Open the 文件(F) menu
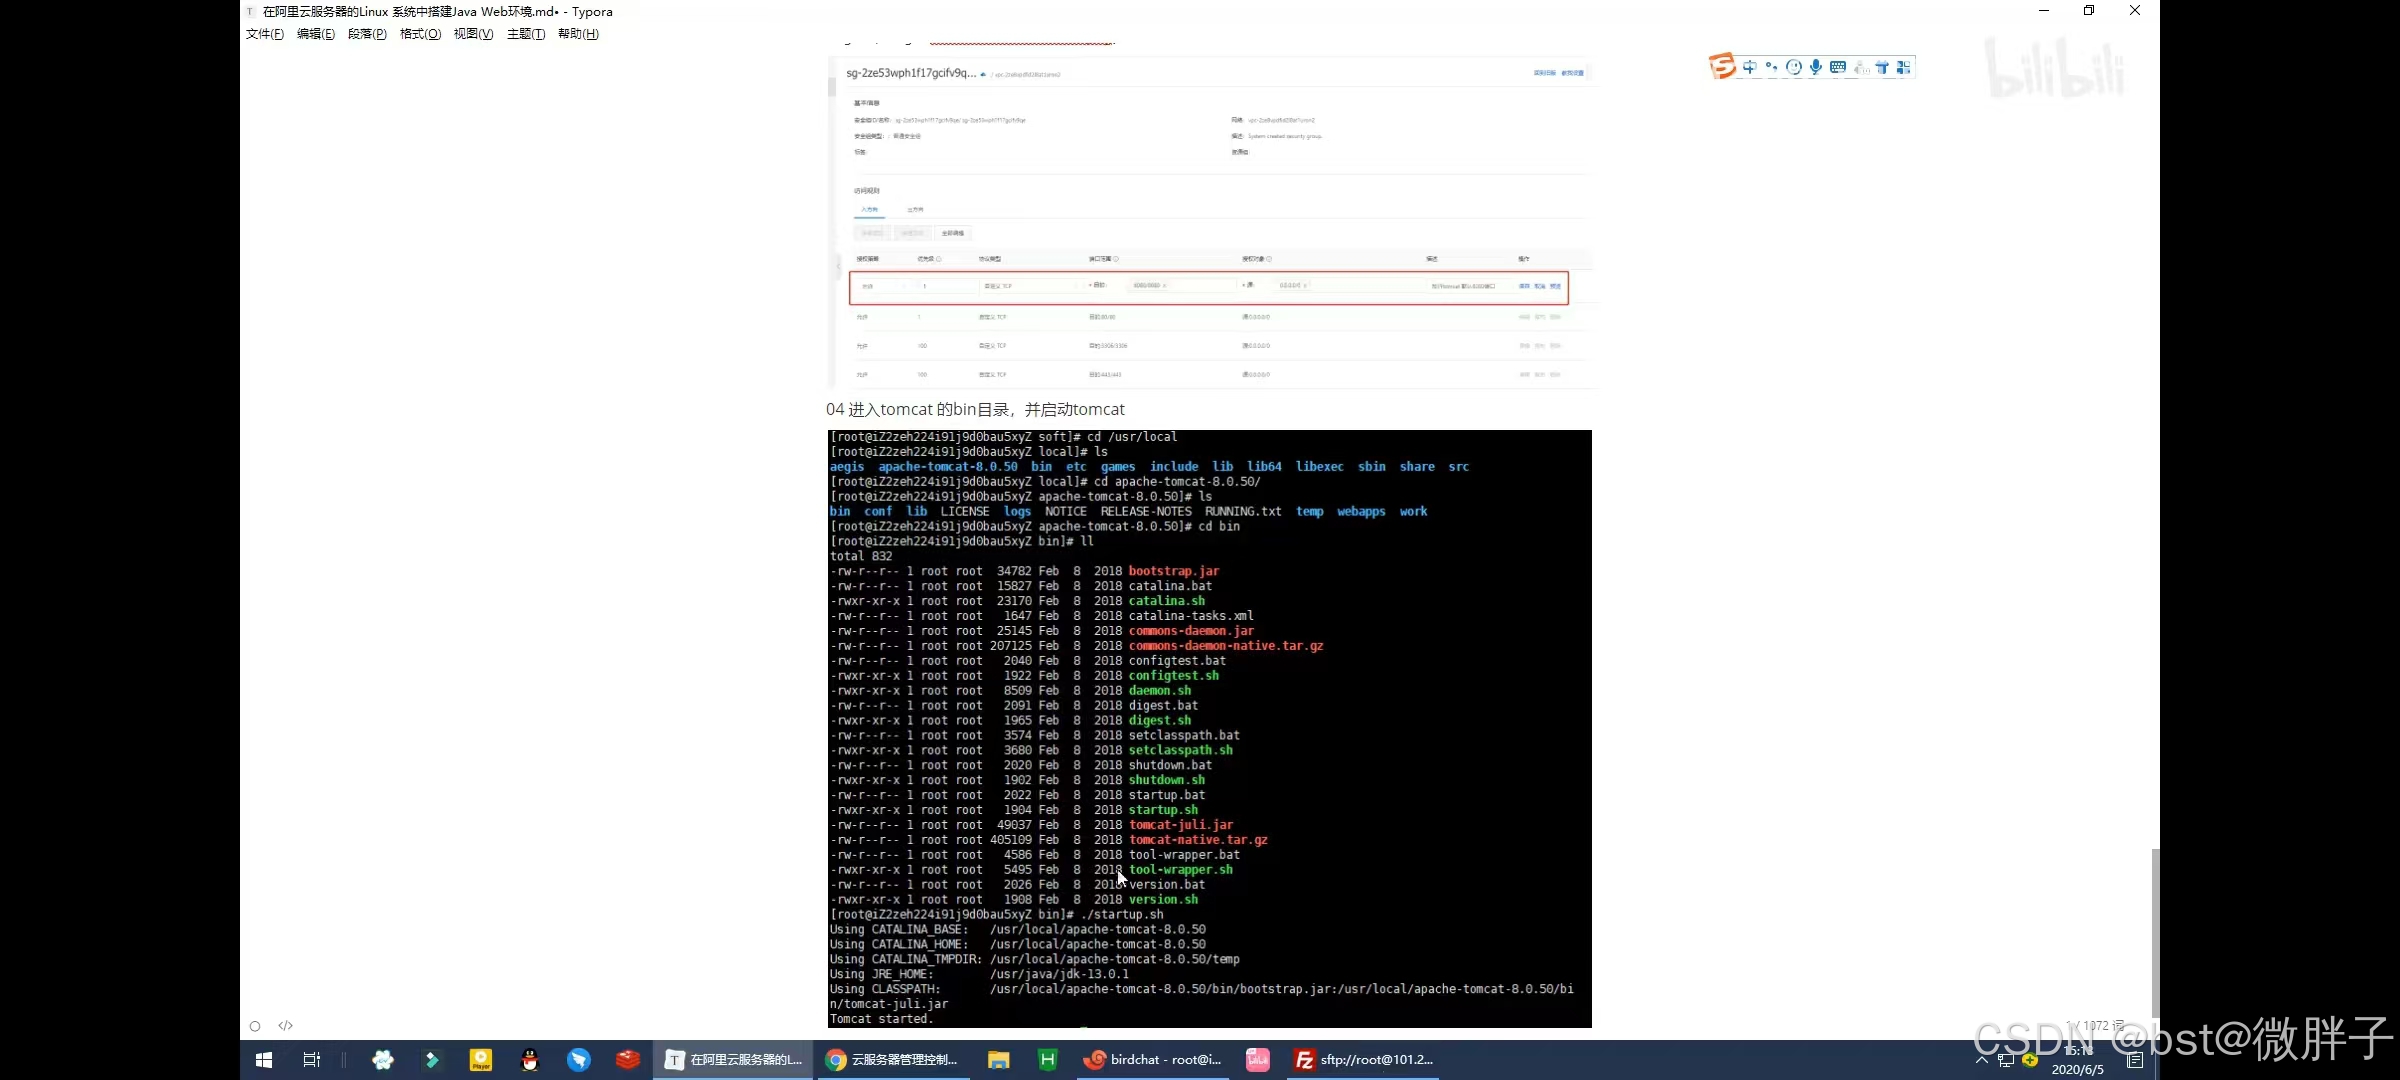 (x=265, y=34)
